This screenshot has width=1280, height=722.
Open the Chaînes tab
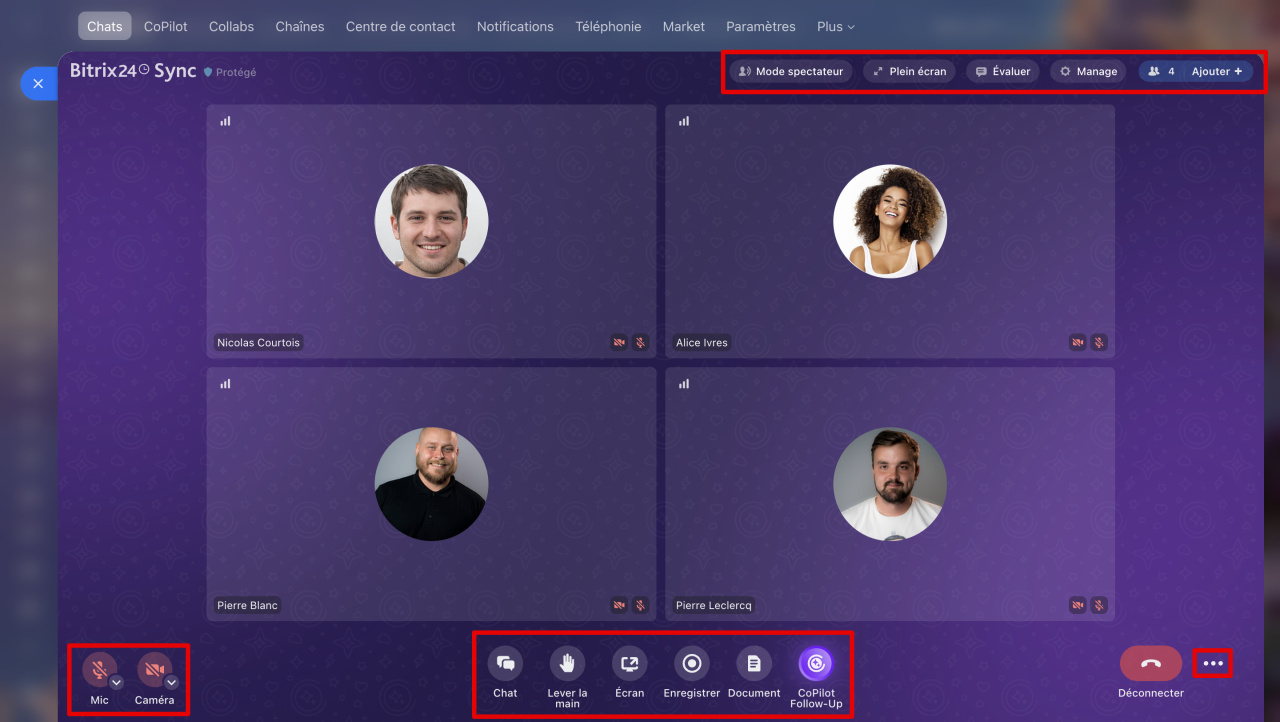click(x=300, y=26)
